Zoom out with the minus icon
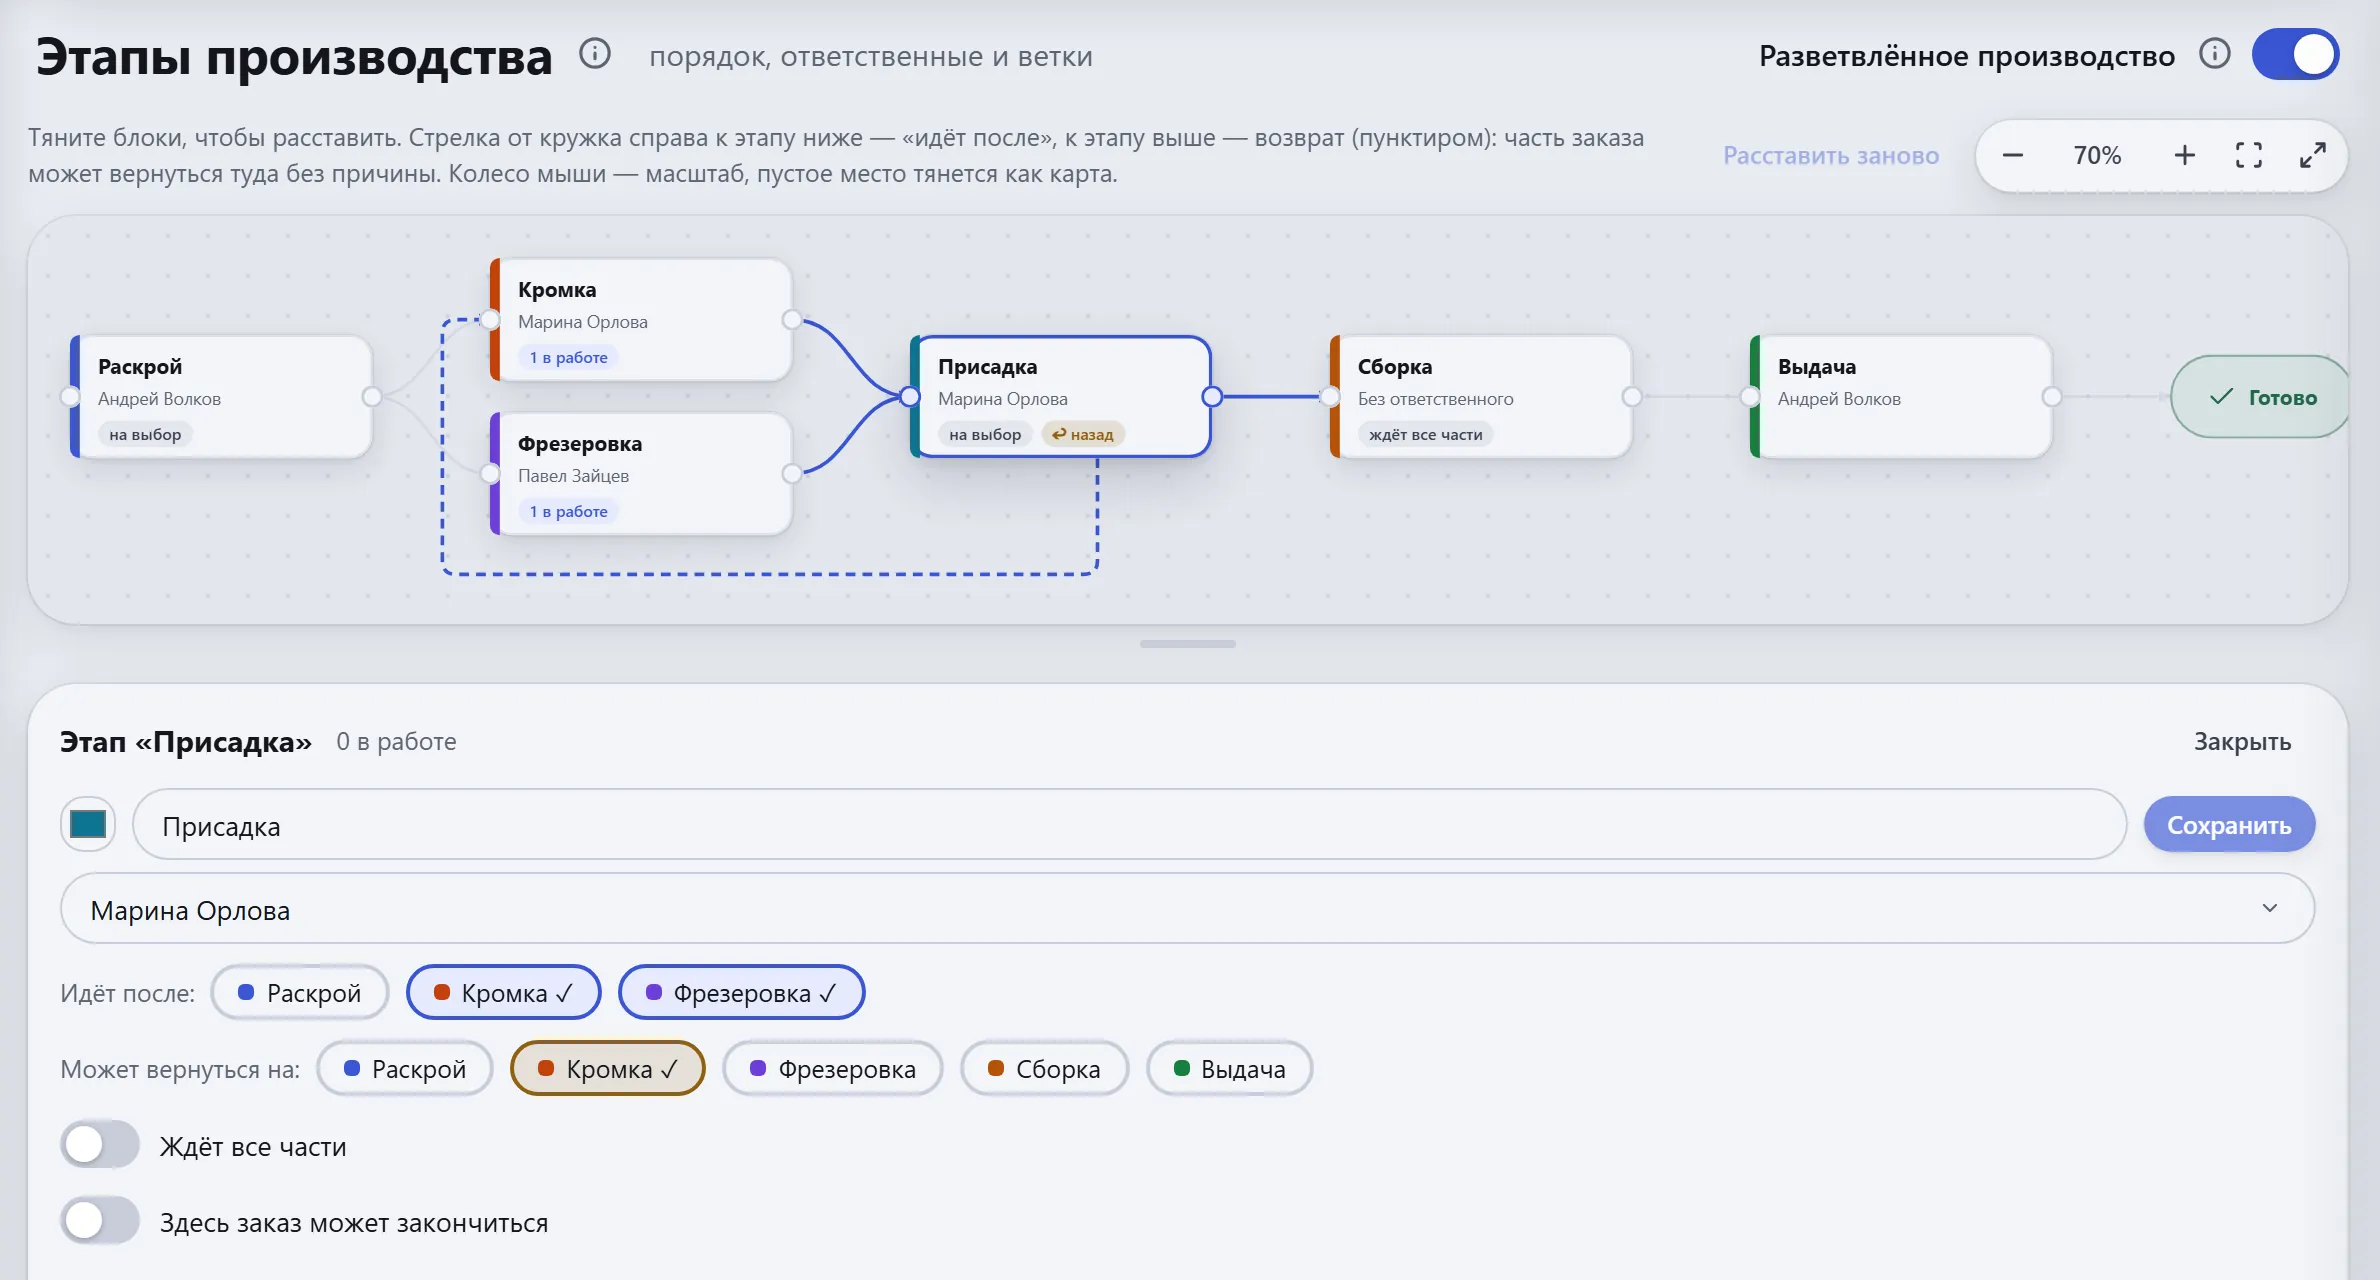This screenshot has width=2380, height=1280. click(x=2013, y=155)
